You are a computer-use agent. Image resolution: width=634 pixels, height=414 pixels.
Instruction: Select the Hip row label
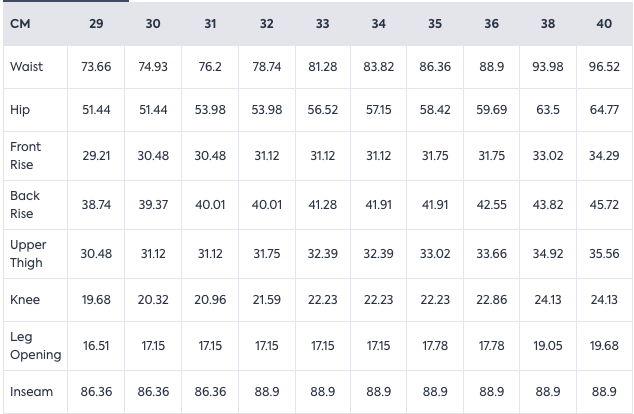coord(20,110)
